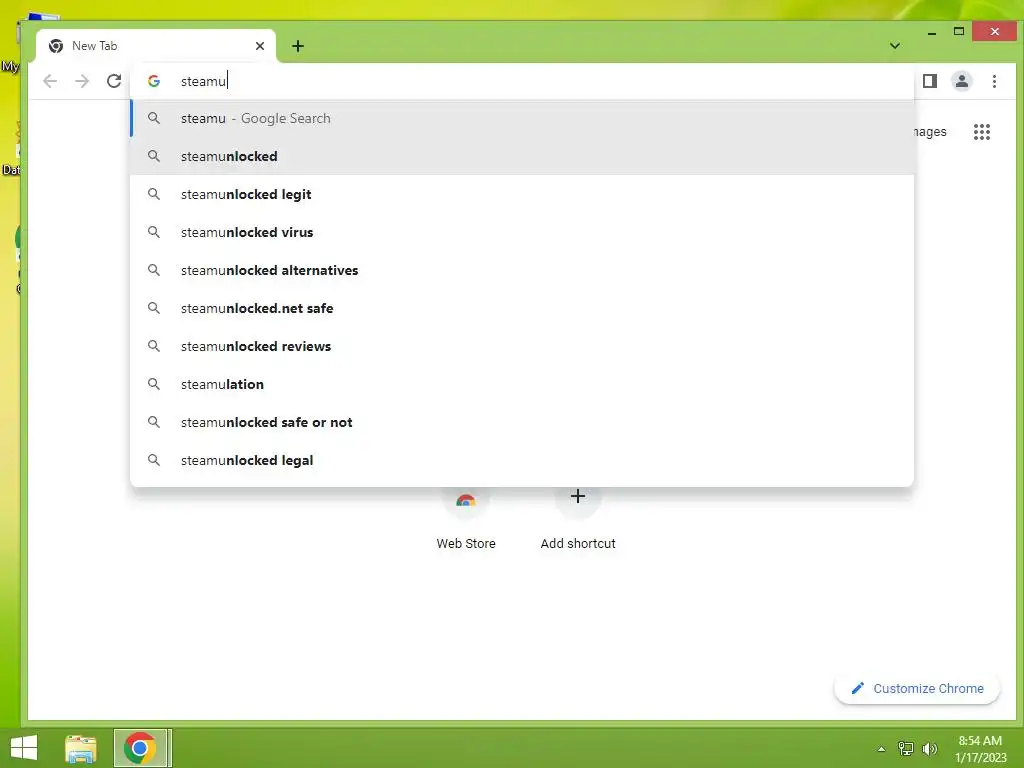Image resolution: width=1024 pixels, height=768 pixels.
Task: Open Chrome's three-dot menu
Action: [994, 81]
